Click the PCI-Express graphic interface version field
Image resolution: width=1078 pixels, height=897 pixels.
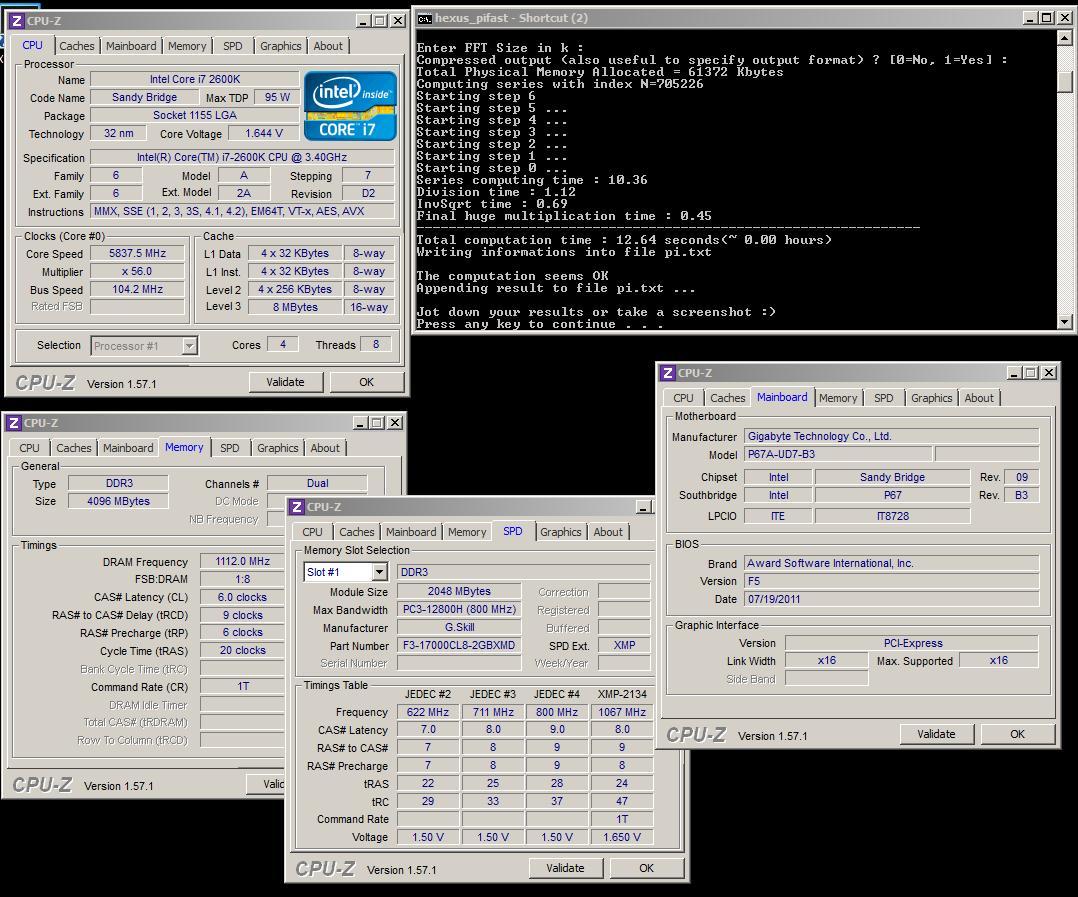click(912, 643)
